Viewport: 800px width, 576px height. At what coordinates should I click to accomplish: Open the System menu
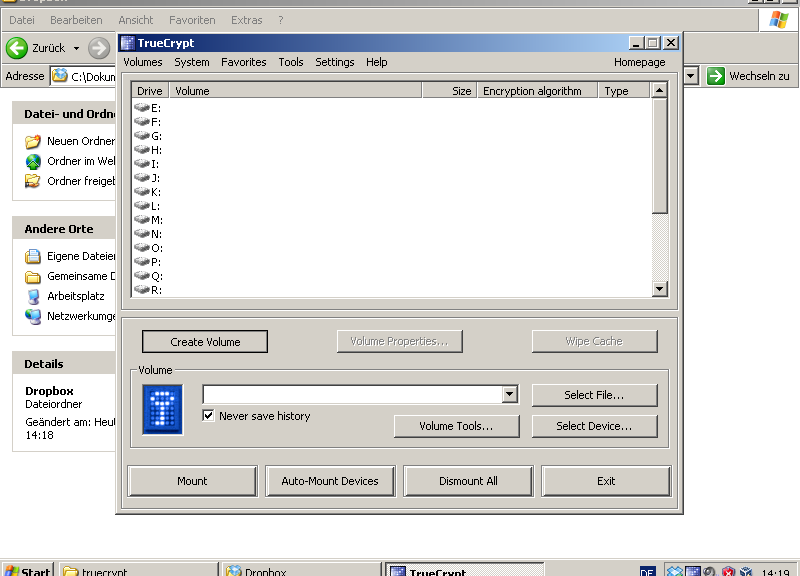[192, 62]
